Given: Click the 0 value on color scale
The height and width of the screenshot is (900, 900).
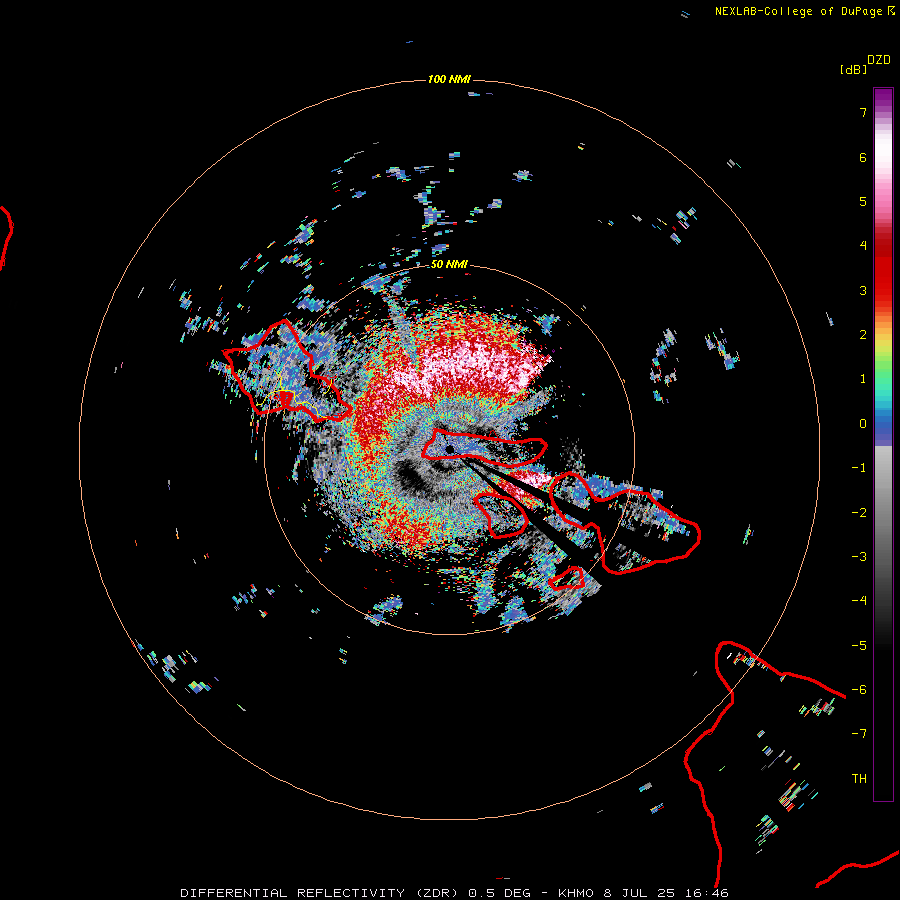Looking at the screenshot, I should pyautogui.click(x=863, y=424).
